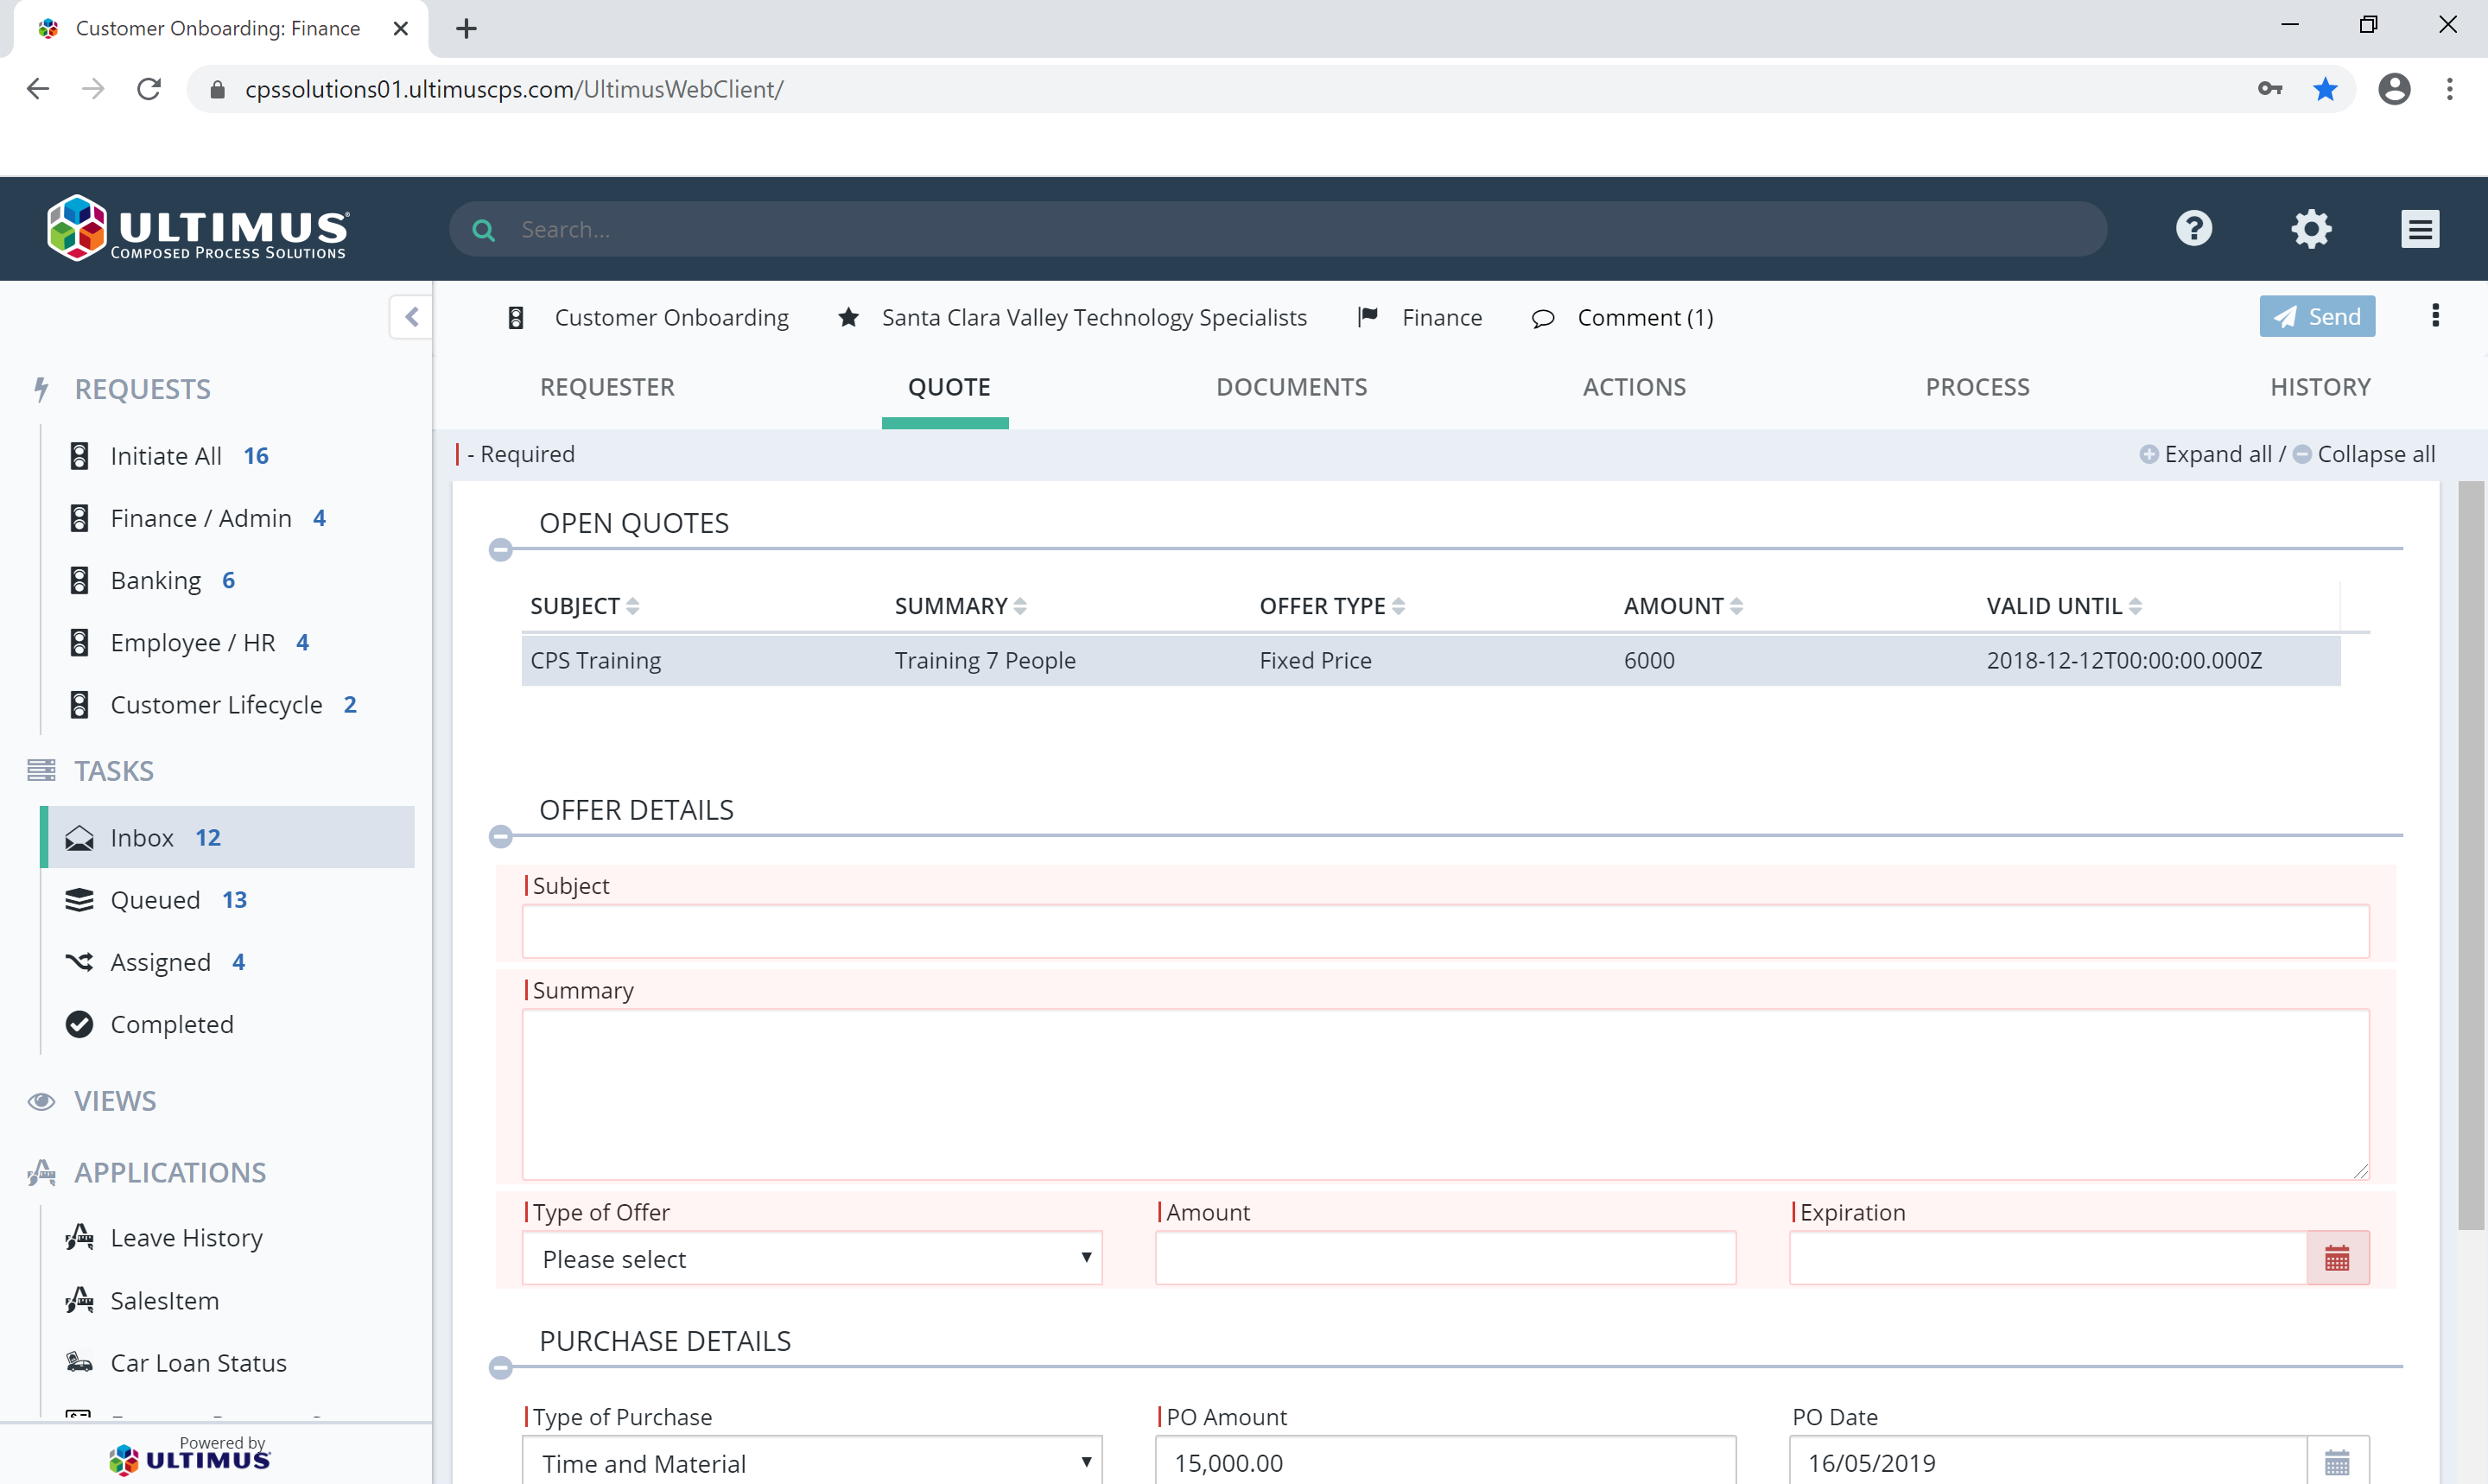Open the help icon in the top bar
The image size is (2488, 1484).
tap(2193, 228)
